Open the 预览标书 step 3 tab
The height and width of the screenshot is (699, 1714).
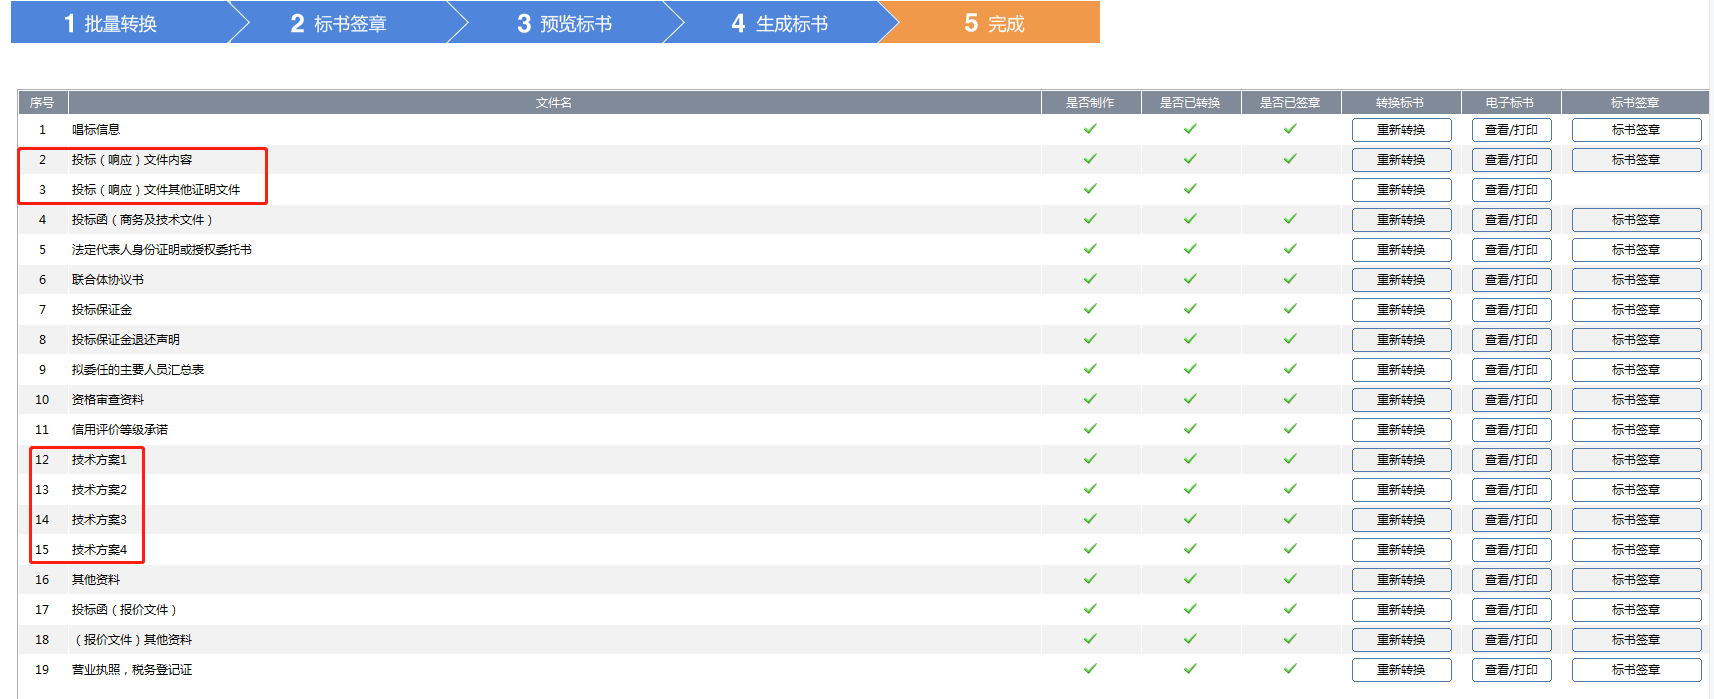[564, 23]
